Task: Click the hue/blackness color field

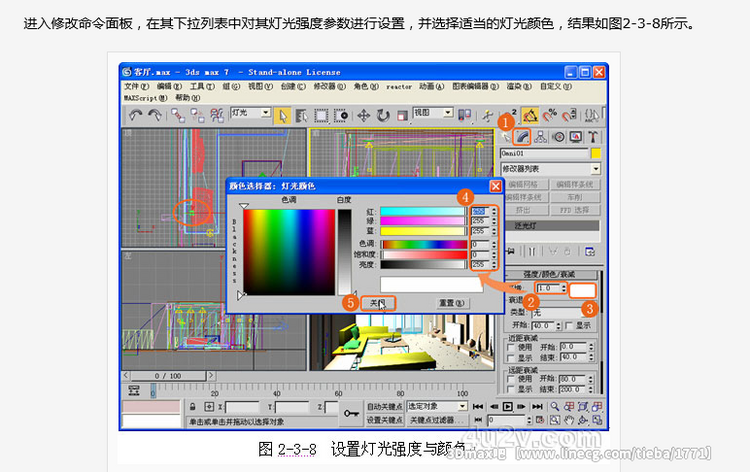Action: point(289,252)
